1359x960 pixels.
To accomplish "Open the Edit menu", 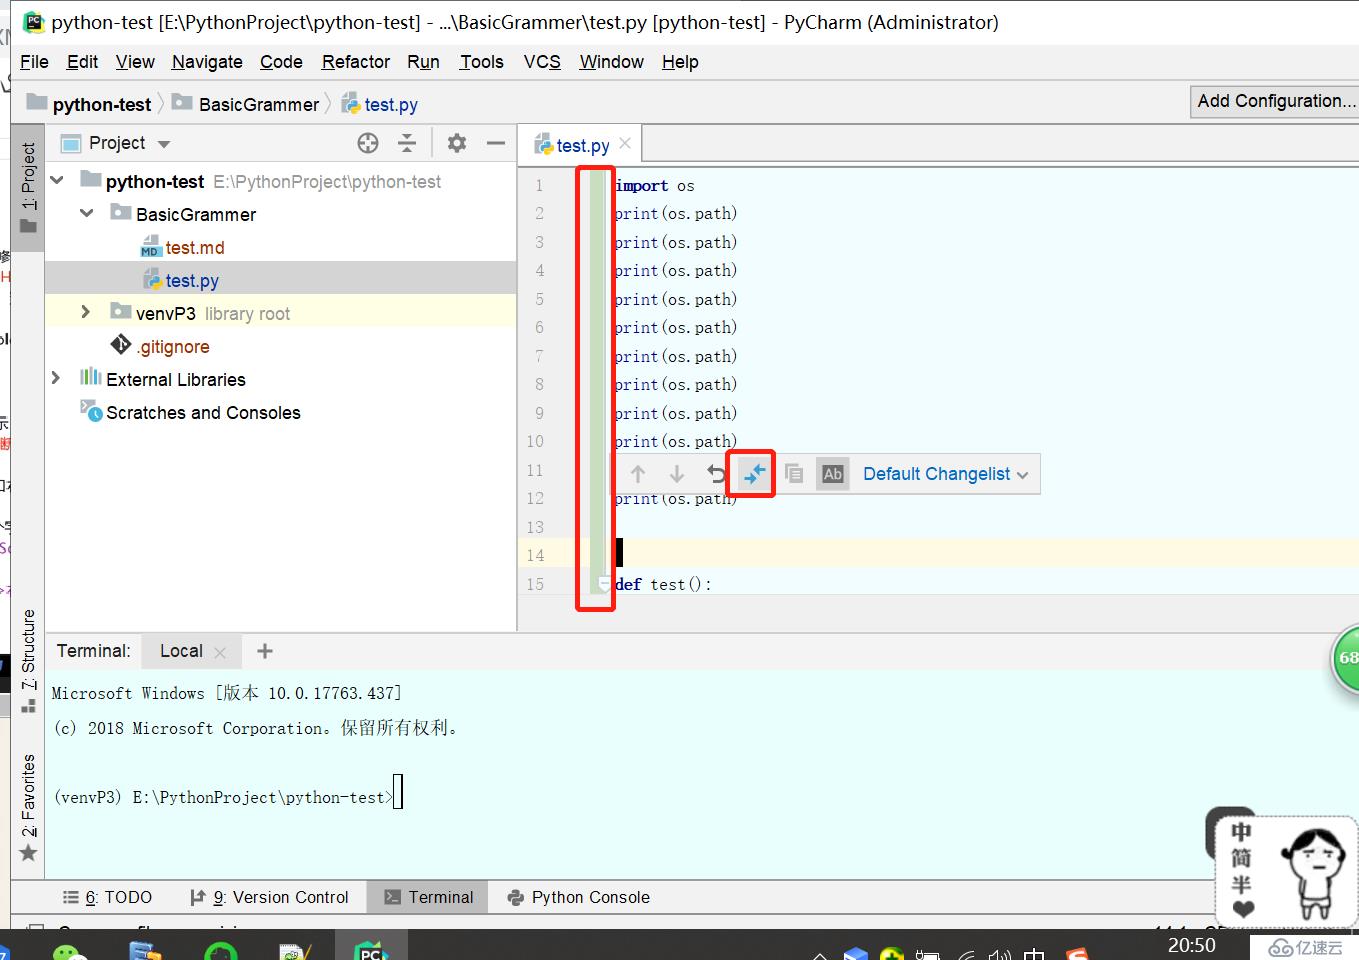I will point(82,62).
